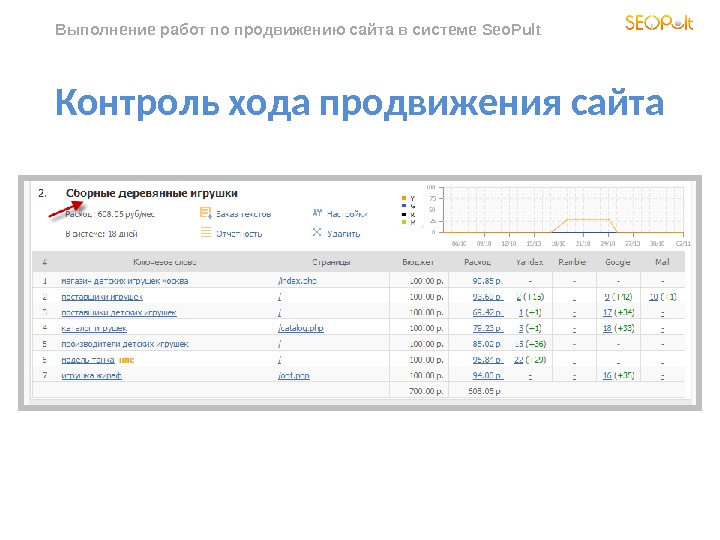
Task: Open Mail position link in row 2
Action: click(x=662, y=297)
